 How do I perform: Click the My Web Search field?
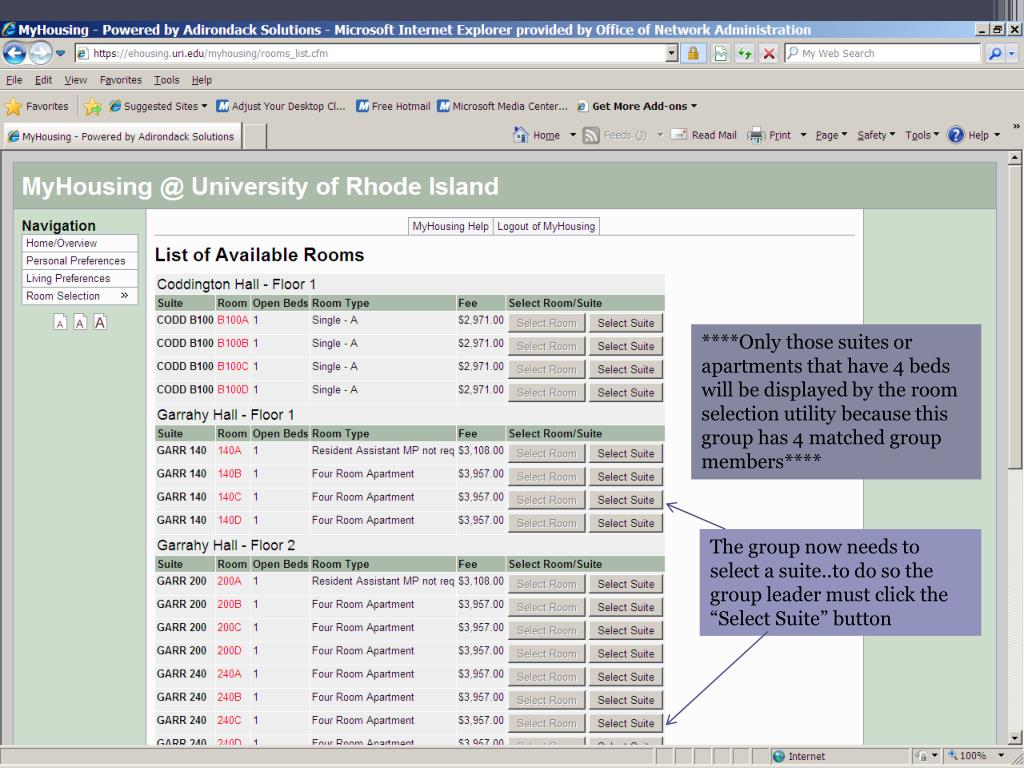pyautogui.click(x=883, y=54)
